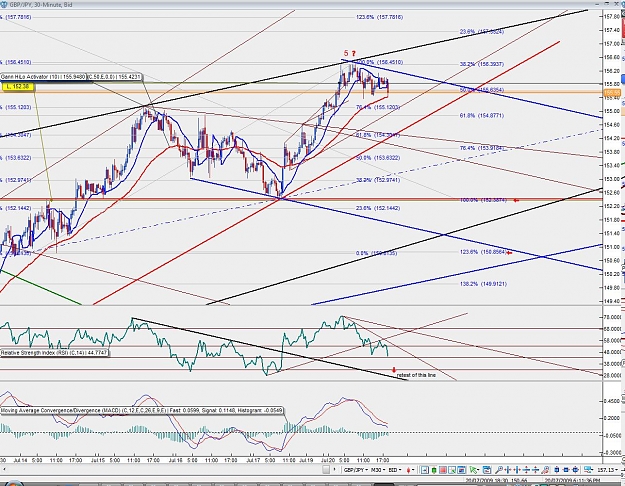
Task: Click the current price marker on price axis
Action: click(x=613, y=92)
